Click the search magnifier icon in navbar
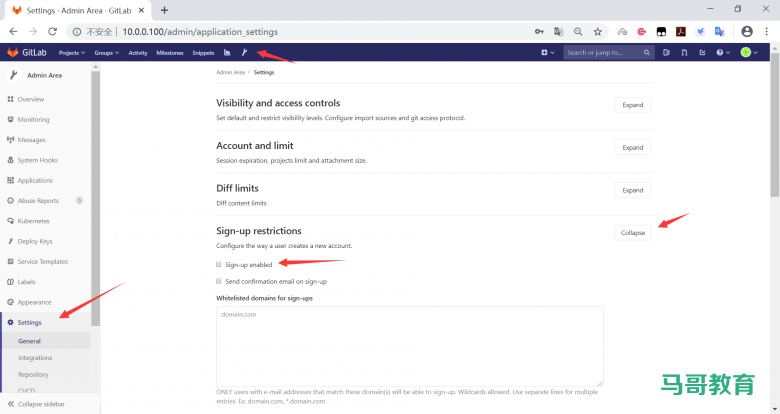 click(646, 52)
